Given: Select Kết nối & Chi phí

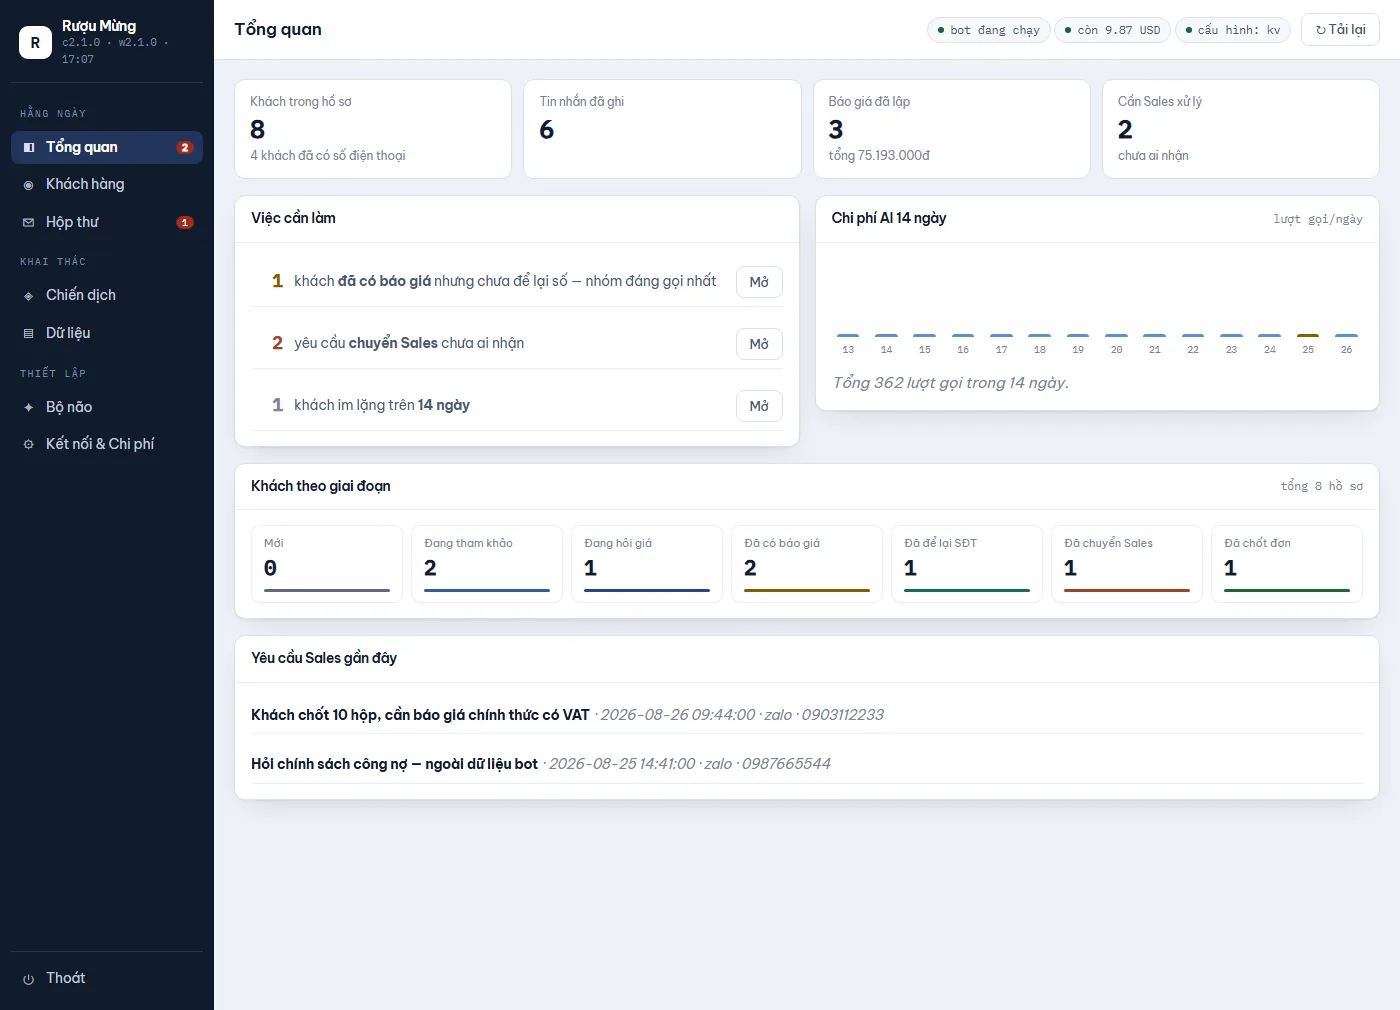Looking at the screenshot, I should [x=107, y=444].
